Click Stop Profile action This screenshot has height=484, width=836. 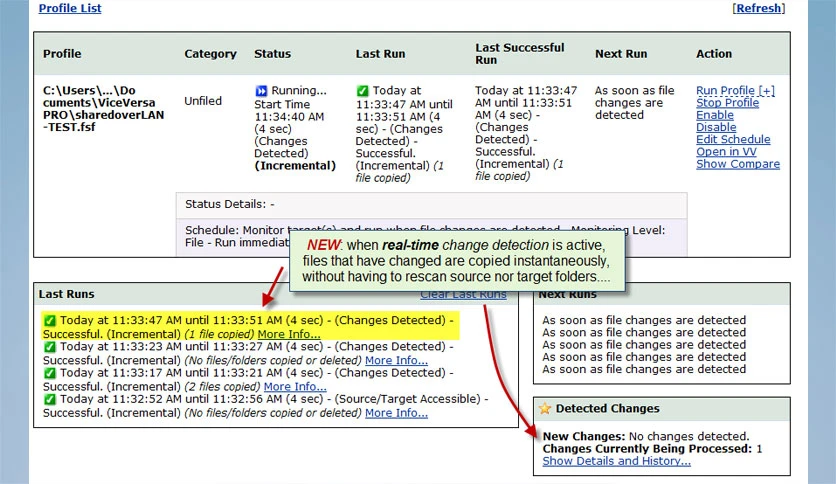727,103
